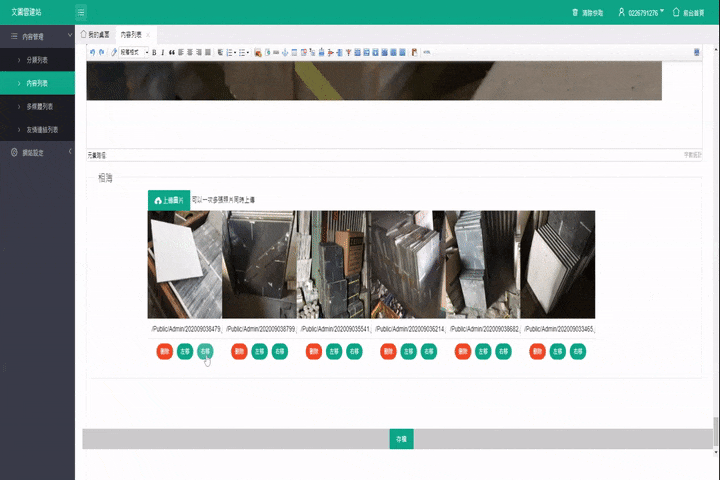The width and height of the screenshot is (720, 480).
Task: Select the thumbnail above path 033465
Action: (558, 265)
